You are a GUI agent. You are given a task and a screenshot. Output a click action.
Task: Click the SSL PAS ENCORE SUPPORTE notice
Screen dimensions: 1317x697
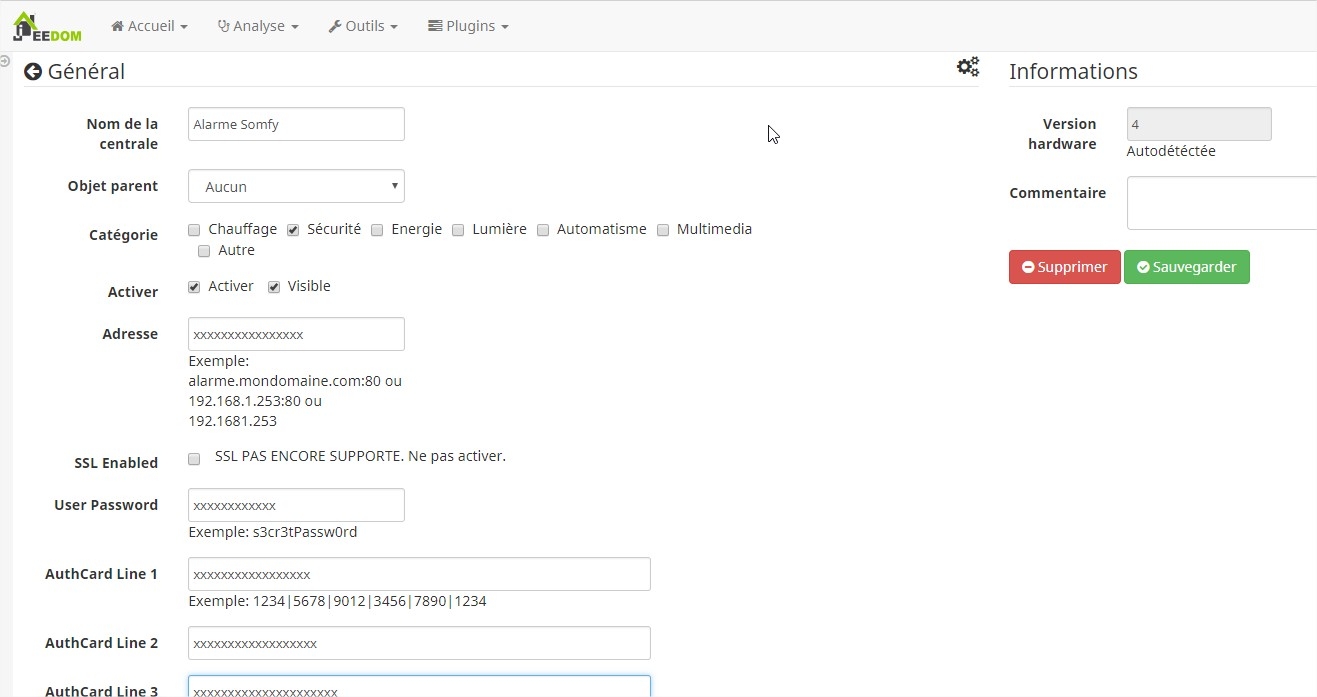(360, 456)
